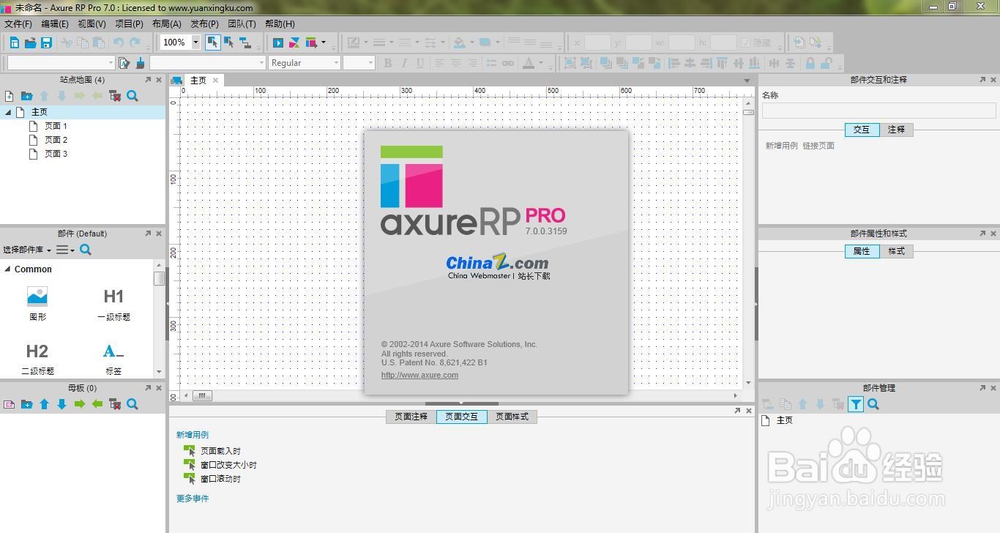Open the 项目(P) menu
Viewport: 1000px width, 533px height.
(129, 24)
